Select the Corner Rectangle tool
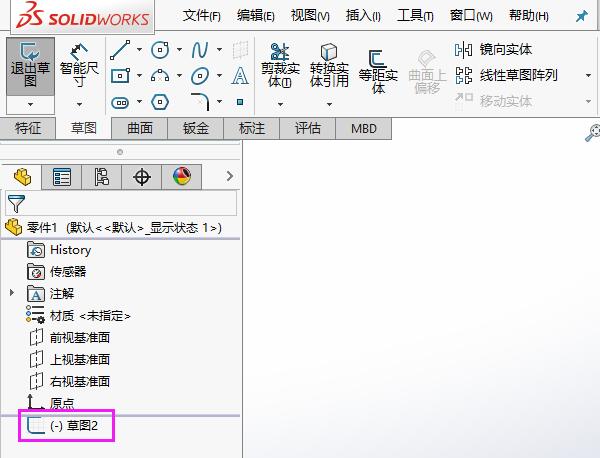The width and height of the screenshot is (600, 458). click(120, 76)
